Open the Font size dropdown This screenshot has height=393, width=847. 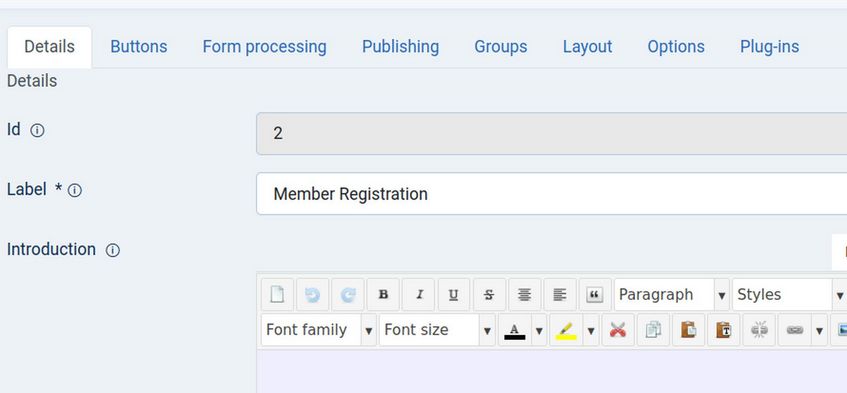pos(437,330)
